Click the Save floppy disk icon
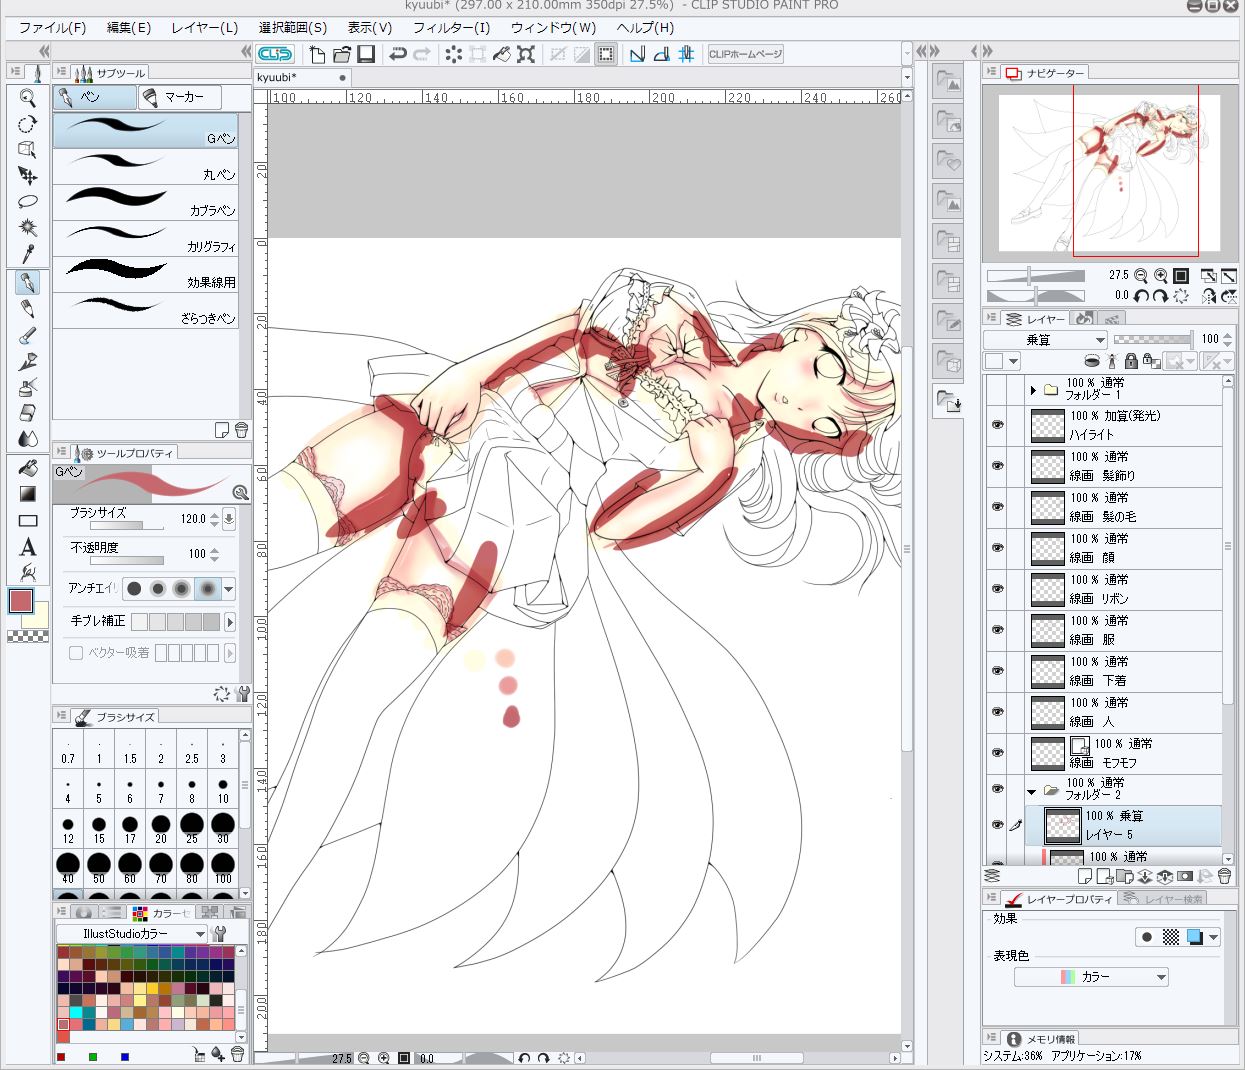The width and height of the screenshot is (1245, 1070). [x=366, y=54]
